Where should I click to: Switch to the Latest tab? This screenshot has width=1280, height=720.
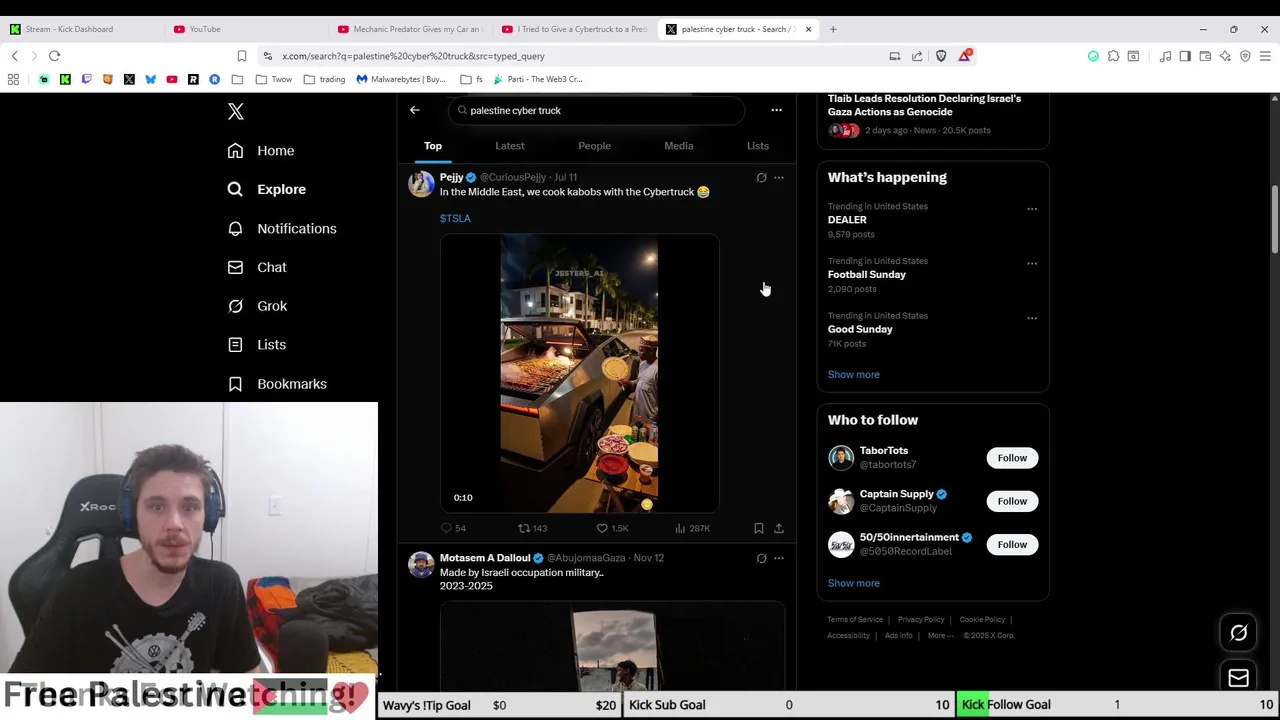[x=510, y=146]
